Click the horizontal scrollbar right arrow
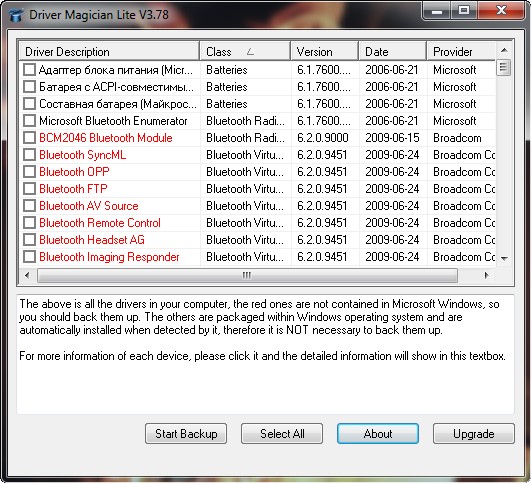This screenshot has height=484, width=532. 487,275
